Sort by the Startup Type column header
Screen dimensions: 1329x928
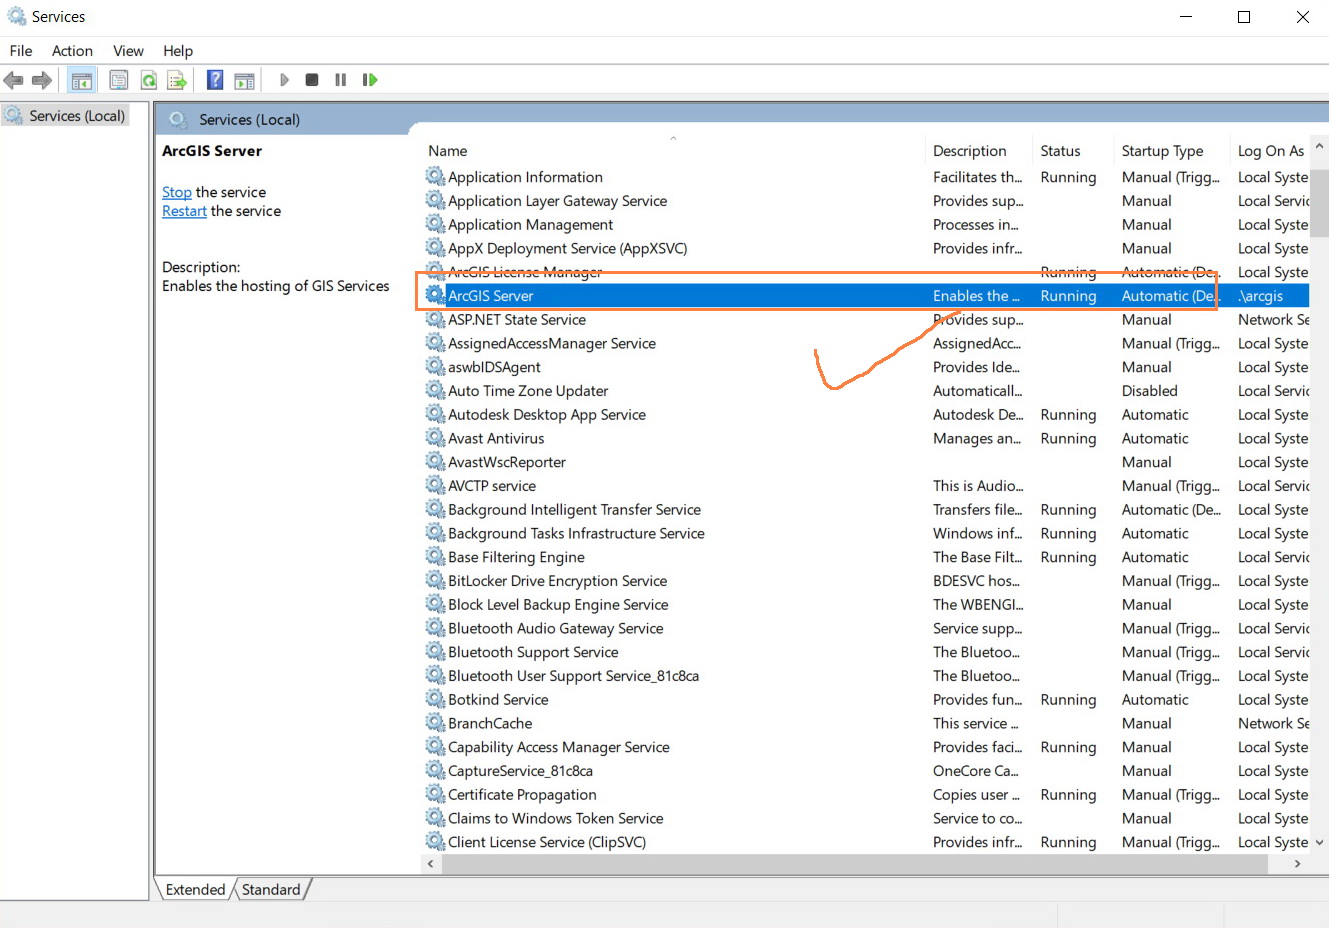click(x=1172, y=151)
